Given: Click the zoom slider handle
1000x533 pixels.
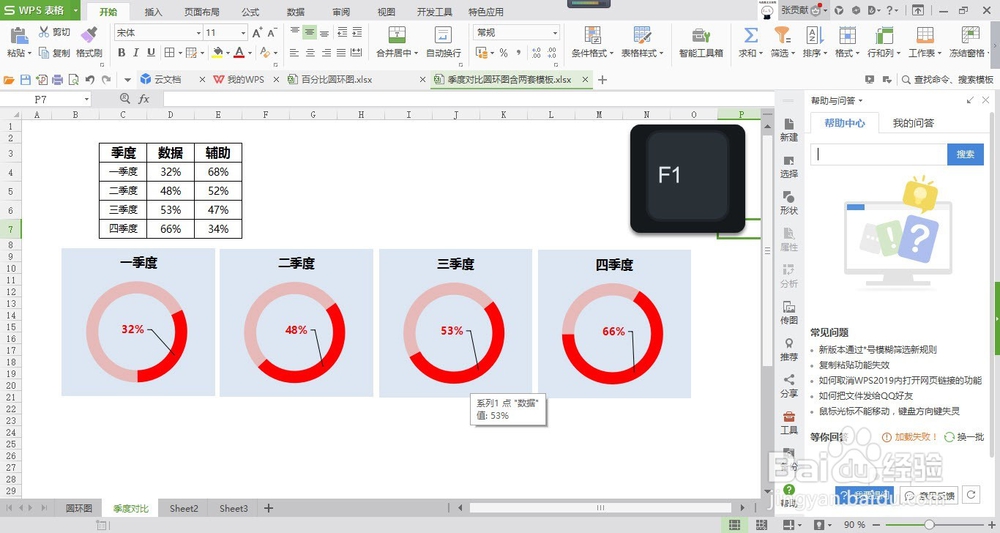Looking at the screenshot, I should [x=929, y=525].
